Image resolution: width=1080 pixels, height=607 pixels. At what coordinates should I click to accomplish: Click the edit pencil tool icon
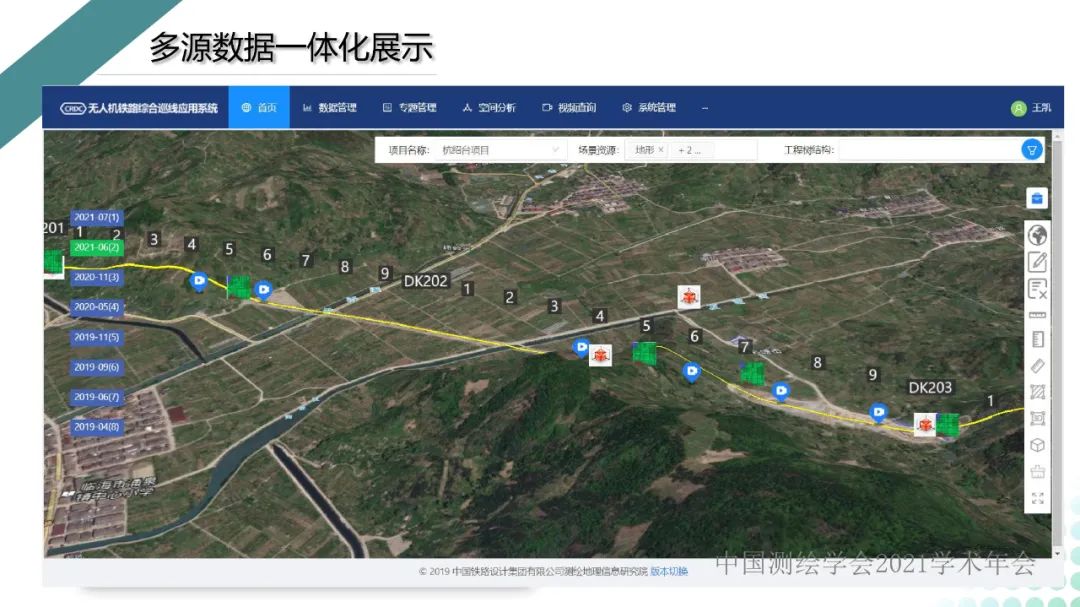click(1037, 262)
